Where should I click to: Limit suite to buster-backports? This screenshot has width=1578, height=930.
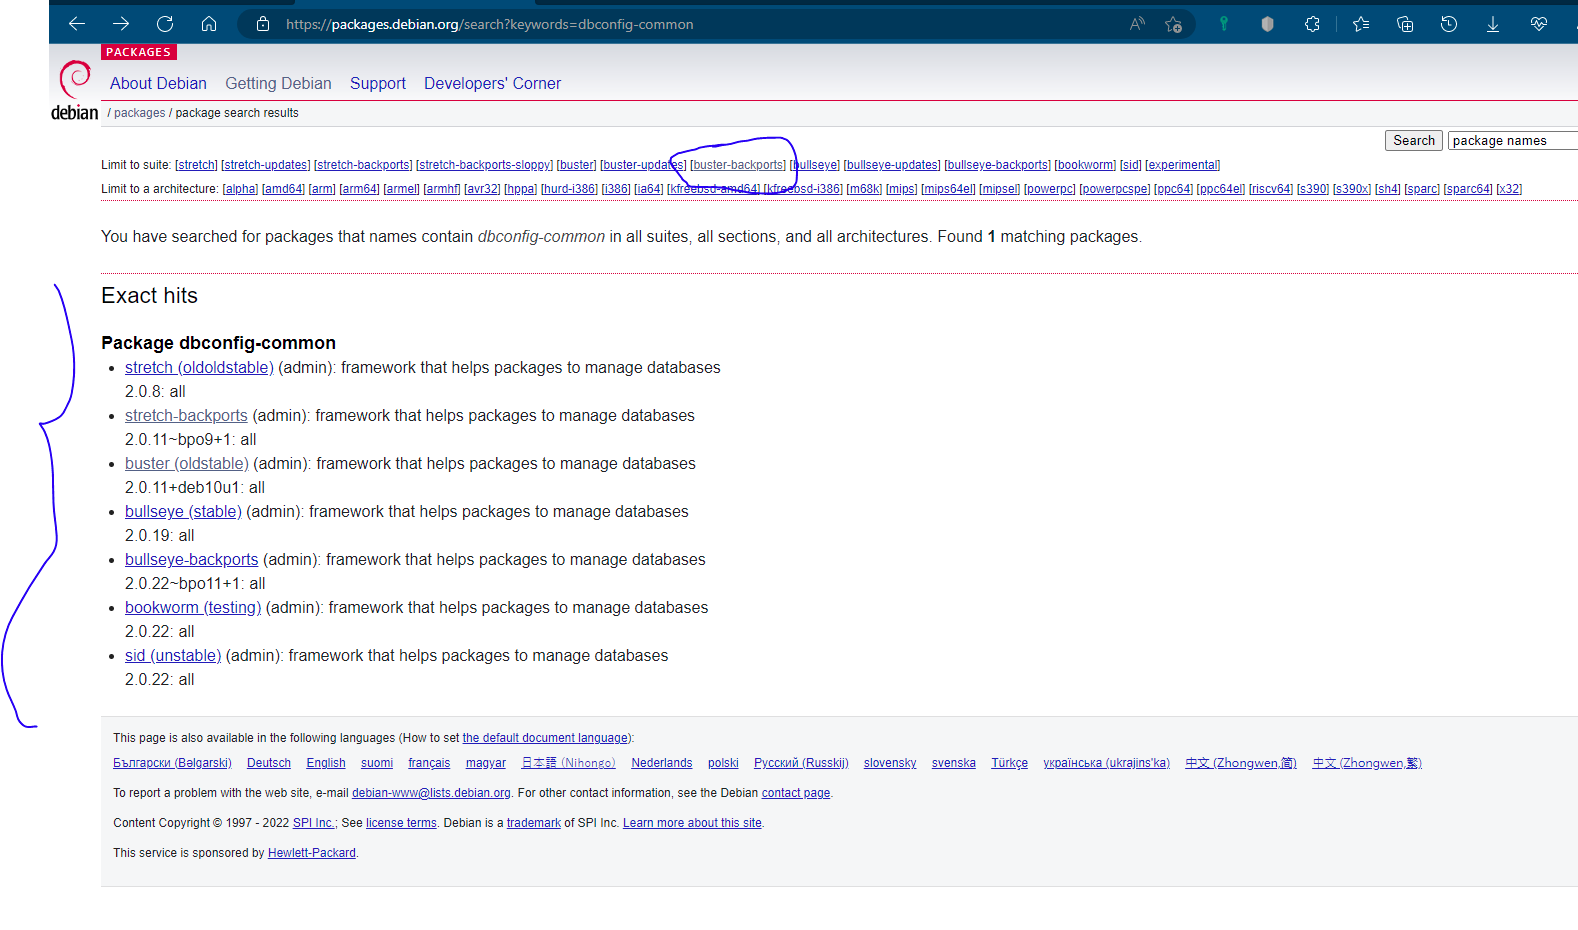click(x=738, y=165)
